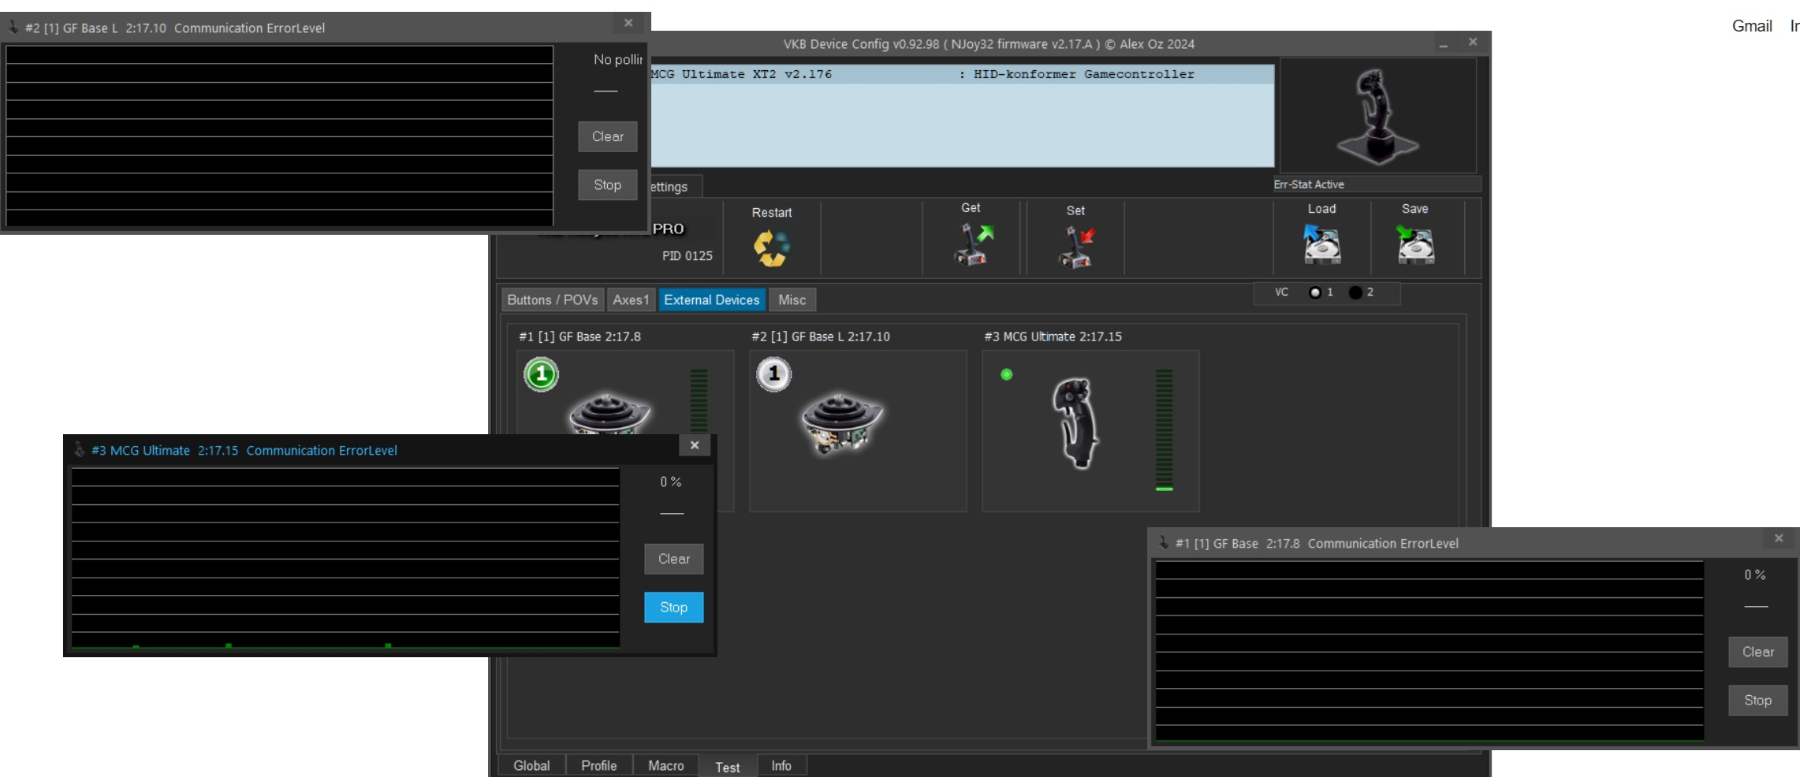
Task: Click the '#1 [1] GF Base 2:17.8' device label
Action: (580, 337)
